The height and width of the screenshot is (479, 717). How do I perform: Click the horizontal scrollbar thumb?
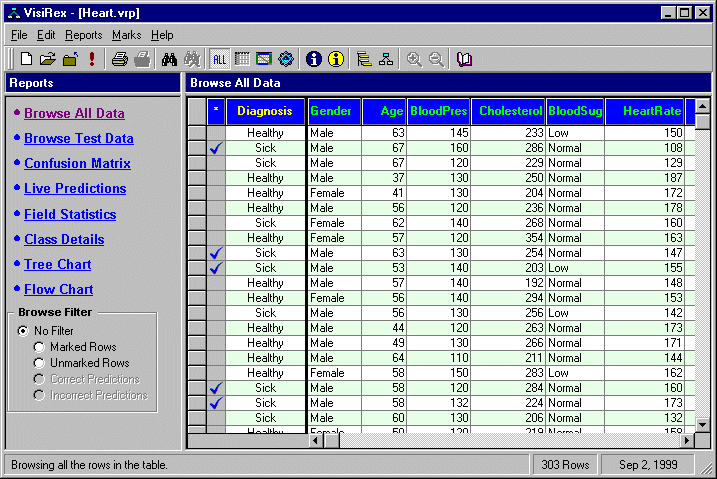(332, 441)
